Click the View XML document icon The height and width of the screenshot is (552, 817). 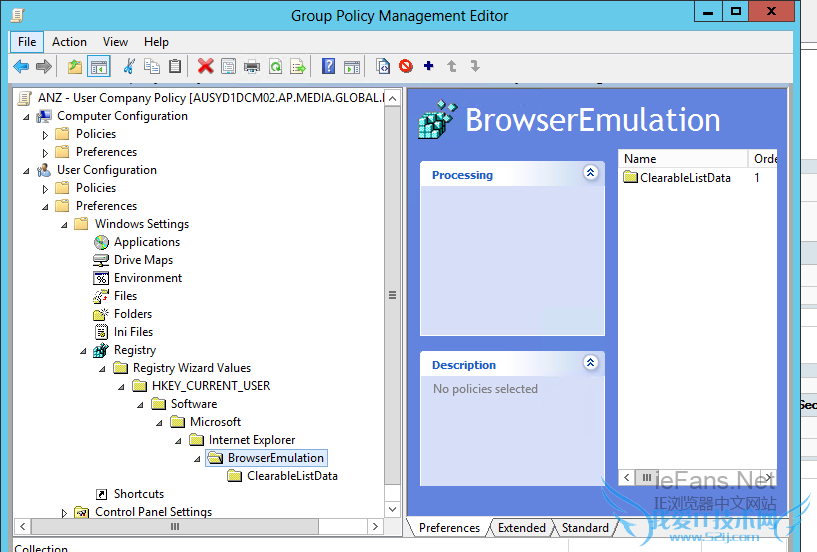coord(383,66)
